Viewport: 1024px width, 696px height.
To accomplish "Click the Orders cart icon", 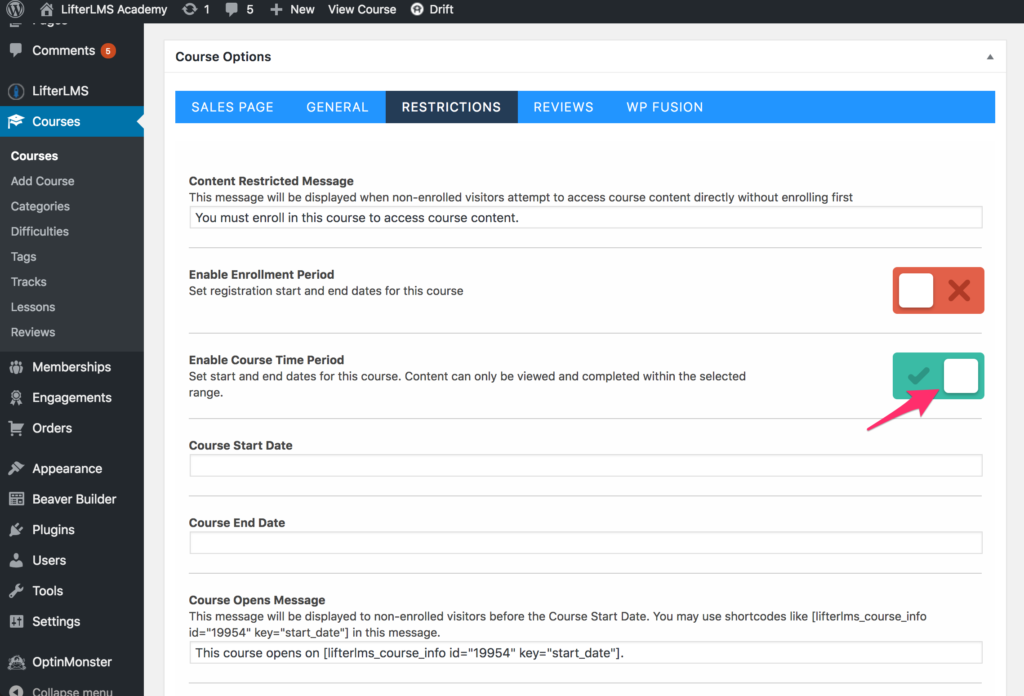I will 16,428.
